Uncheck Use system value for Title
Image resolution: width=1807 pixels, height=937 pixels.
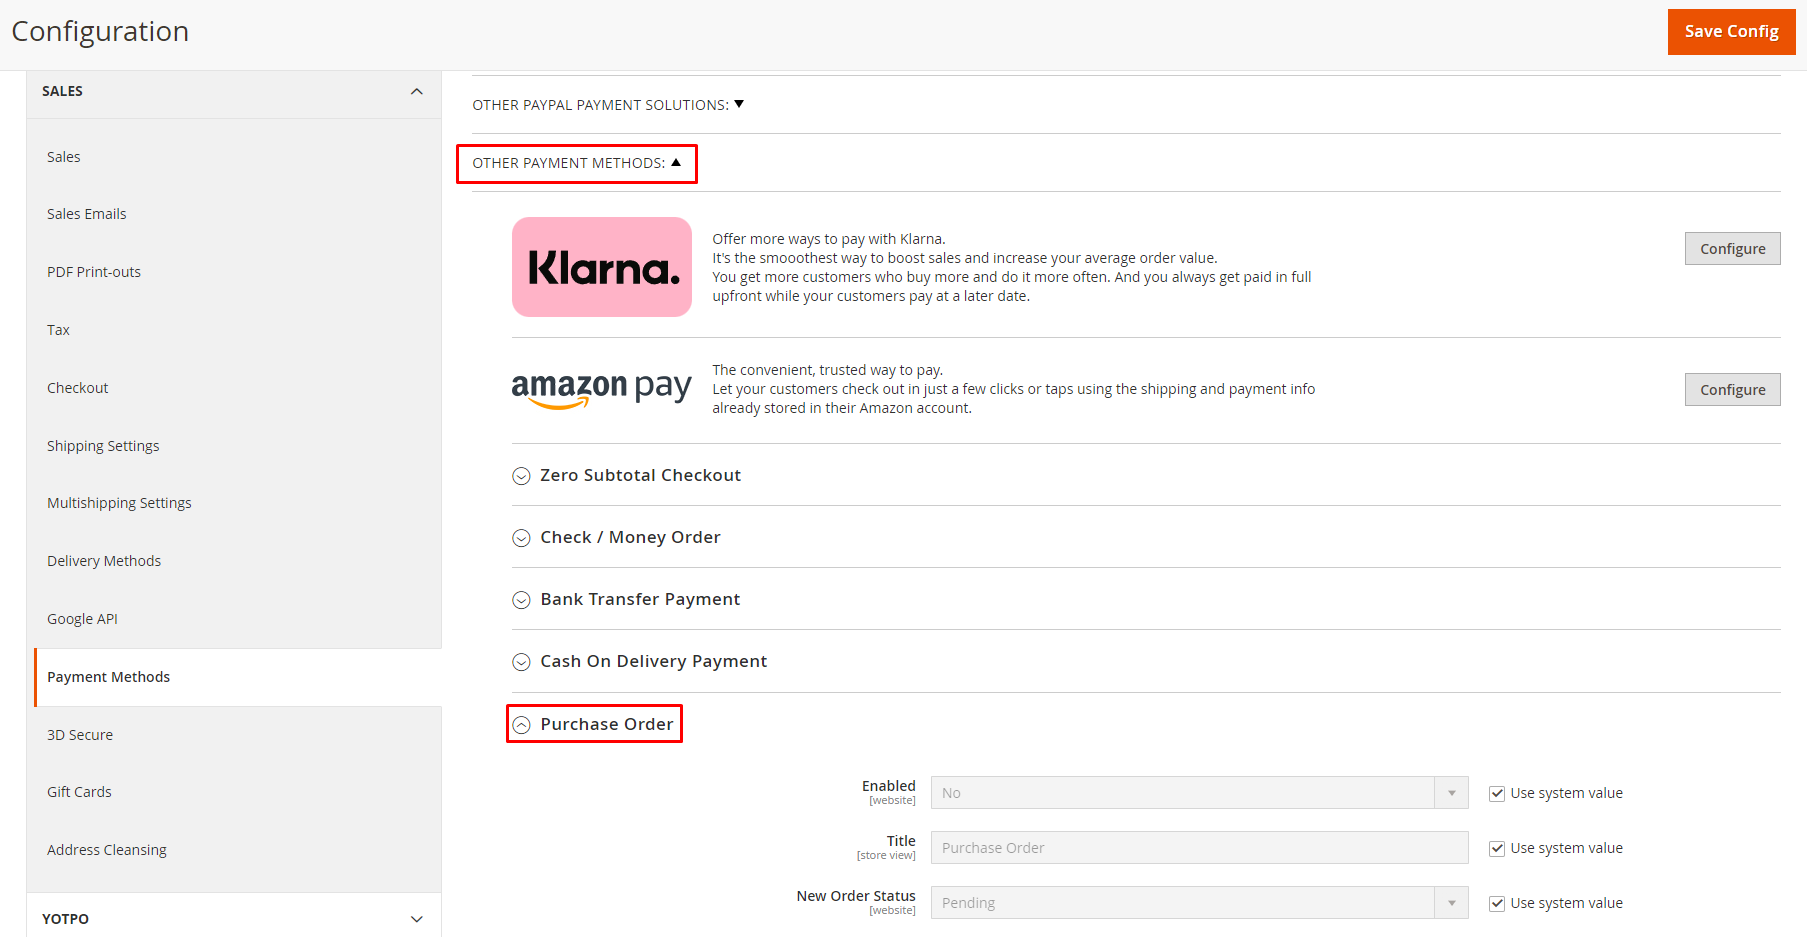(x=1497, y=849)
